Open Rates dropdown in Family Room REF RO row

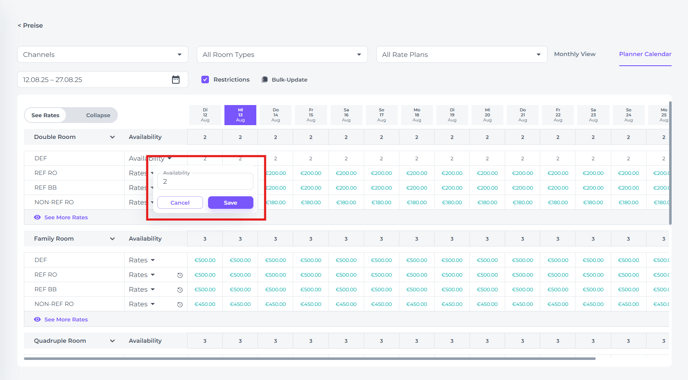pos(142,275)
